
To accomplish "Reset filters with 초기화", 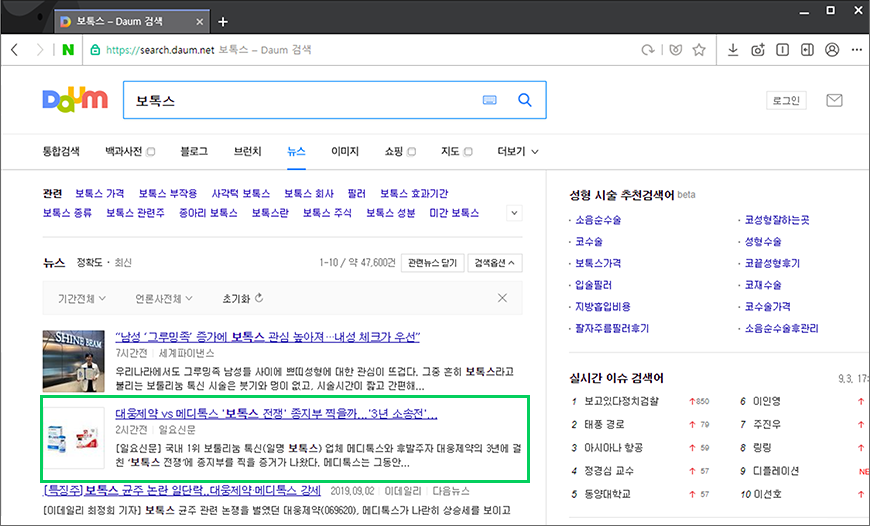I will click(242, 299).
